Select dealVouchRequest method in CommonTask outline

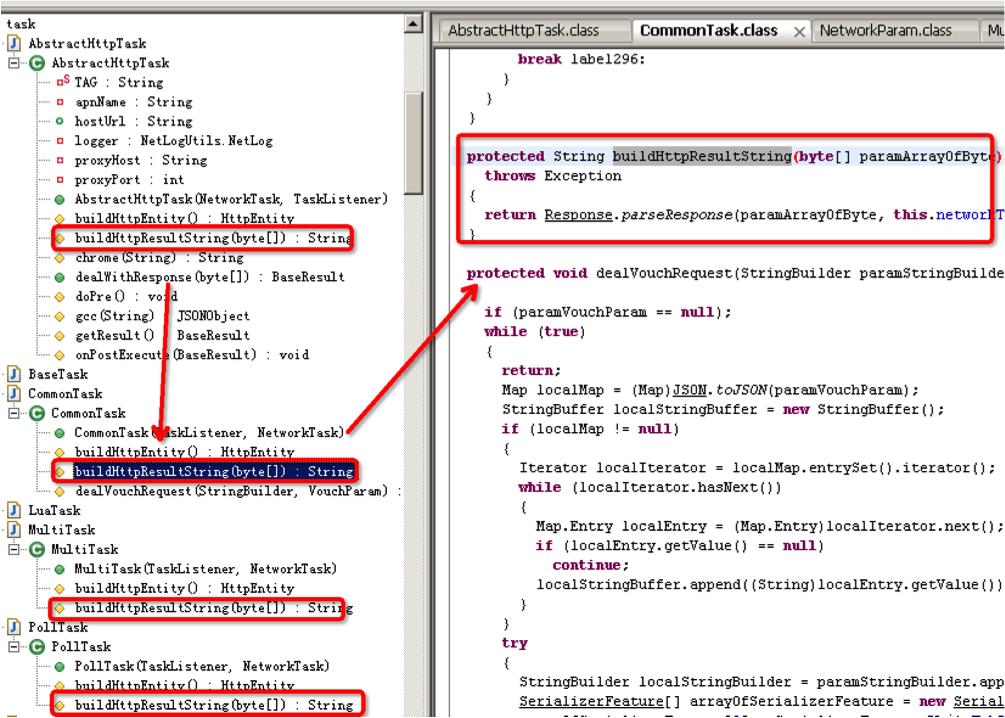tap(231, 492)
